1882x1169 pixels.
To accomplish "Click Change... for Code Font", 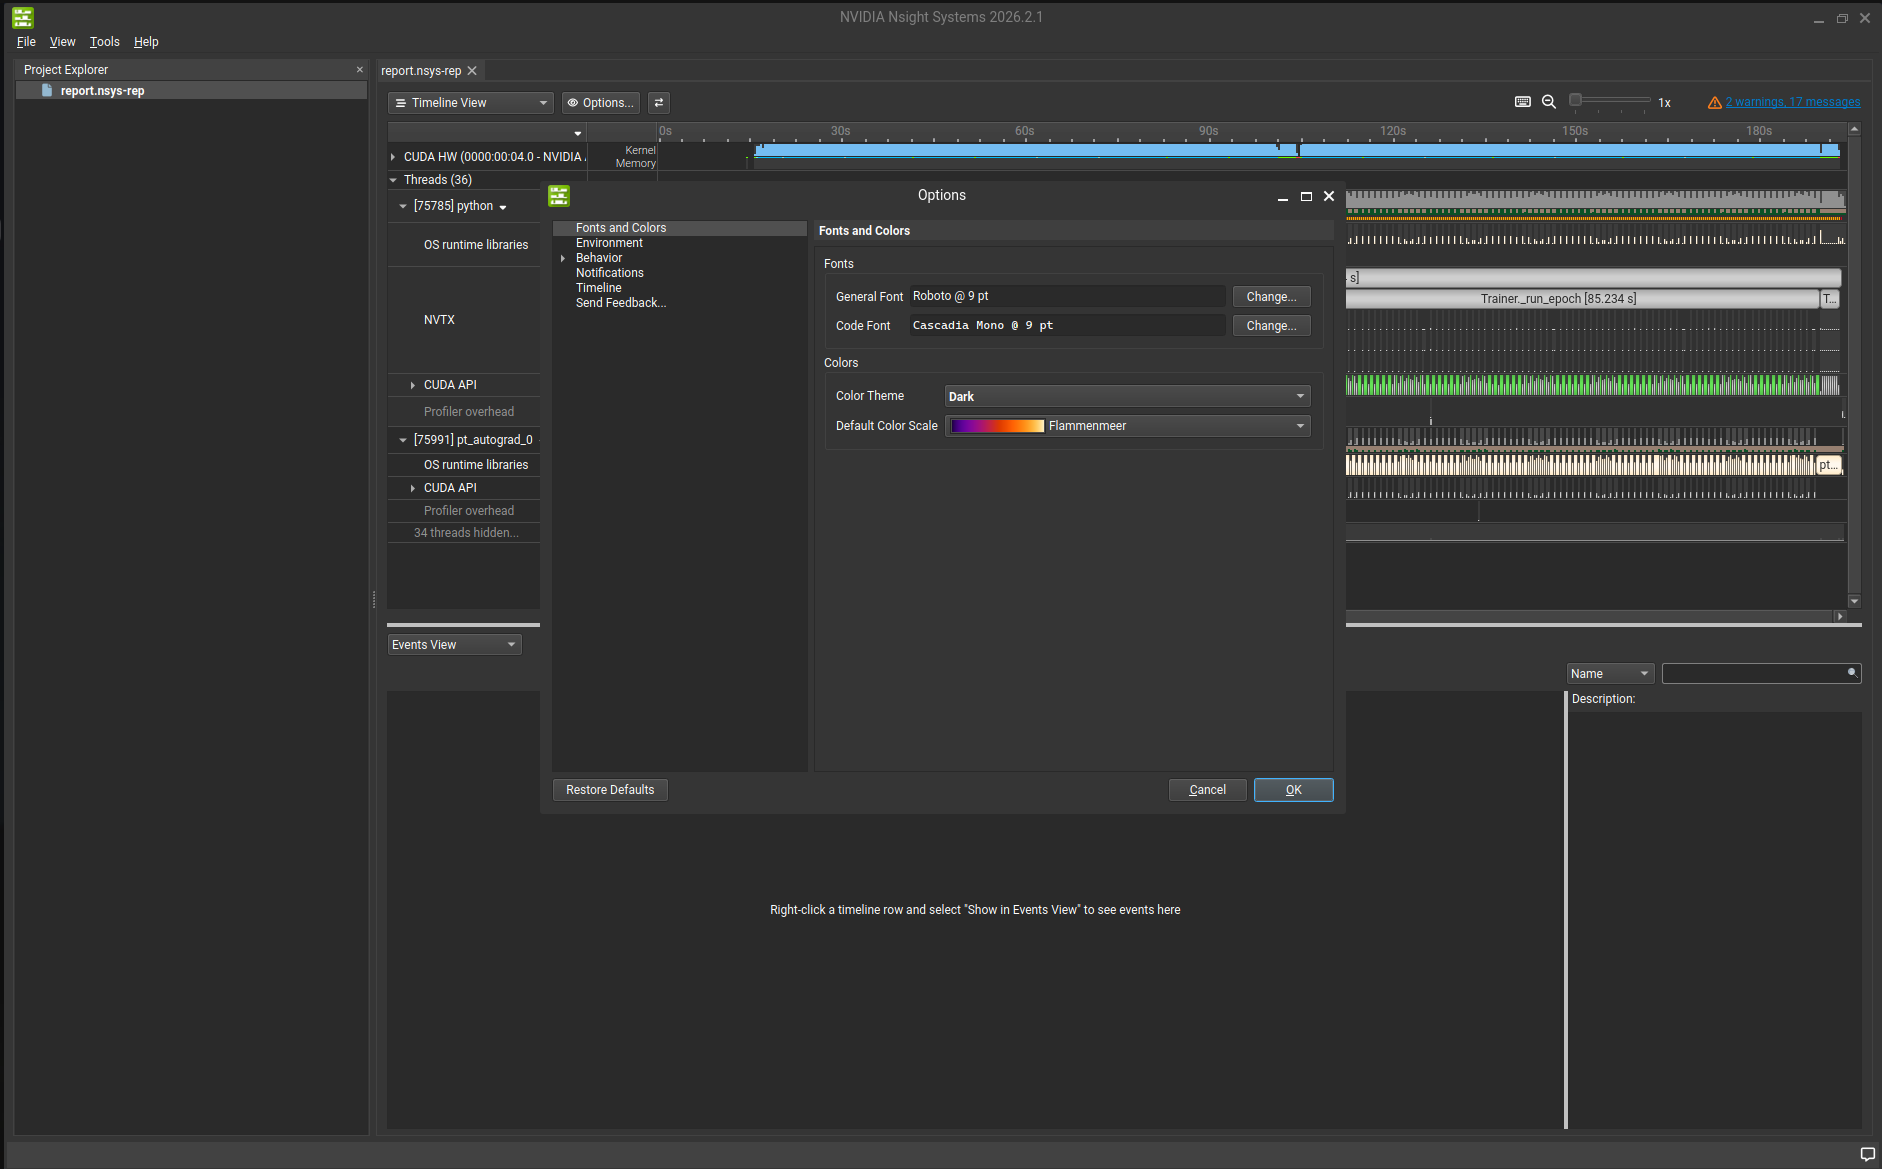I will pyautogui.click(x=1271, y=326).
